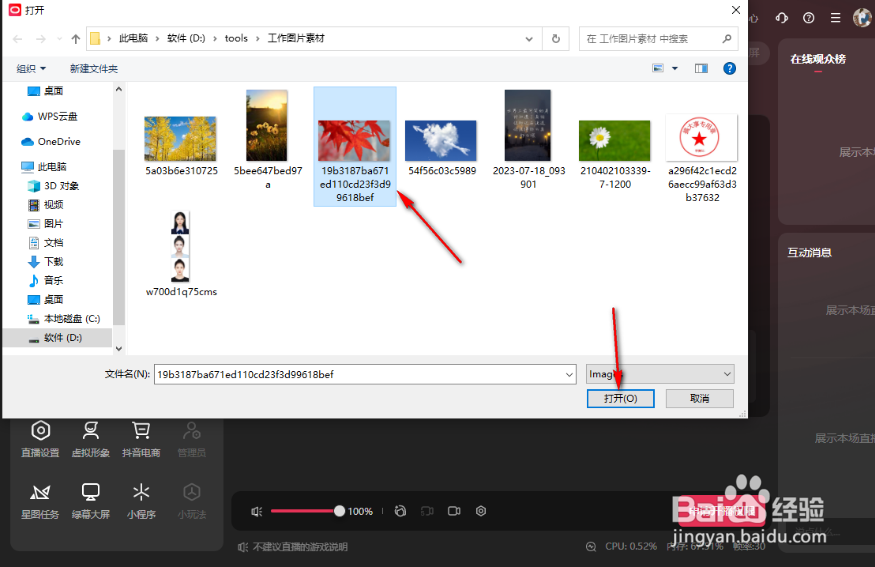Open the 组织 organize menu

click(31, 69)
